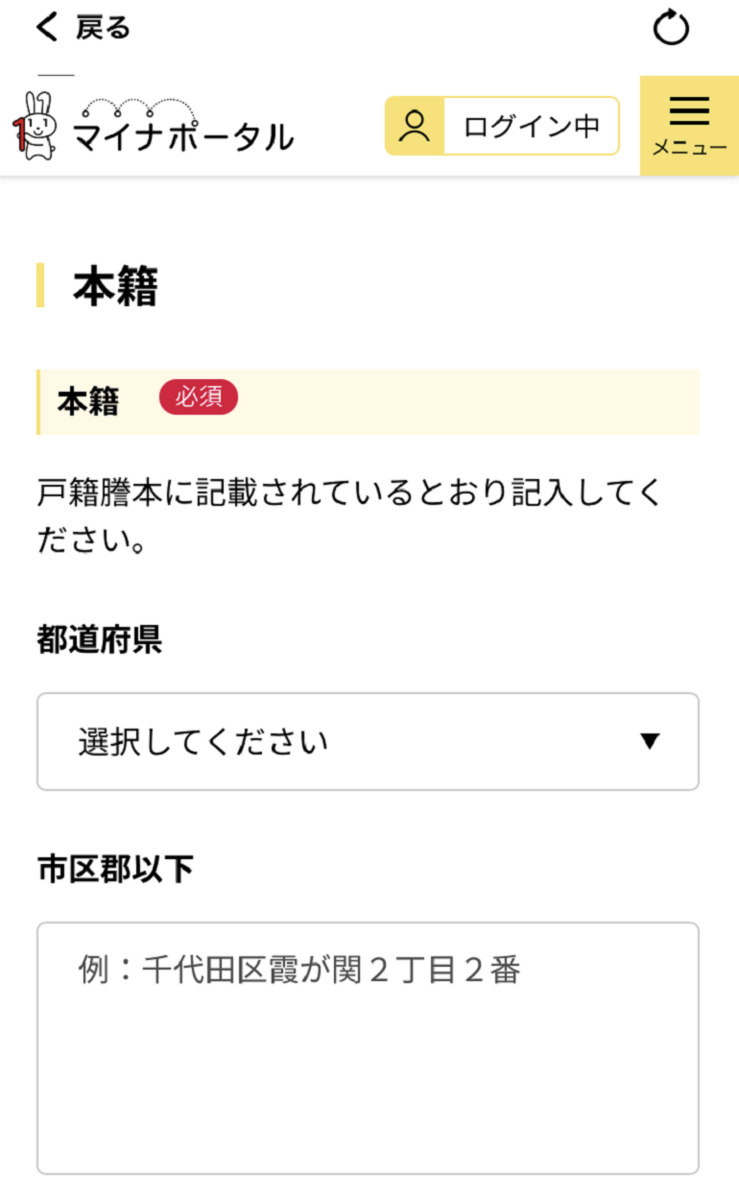Click the rabbit mascot logo

[37, 125]
